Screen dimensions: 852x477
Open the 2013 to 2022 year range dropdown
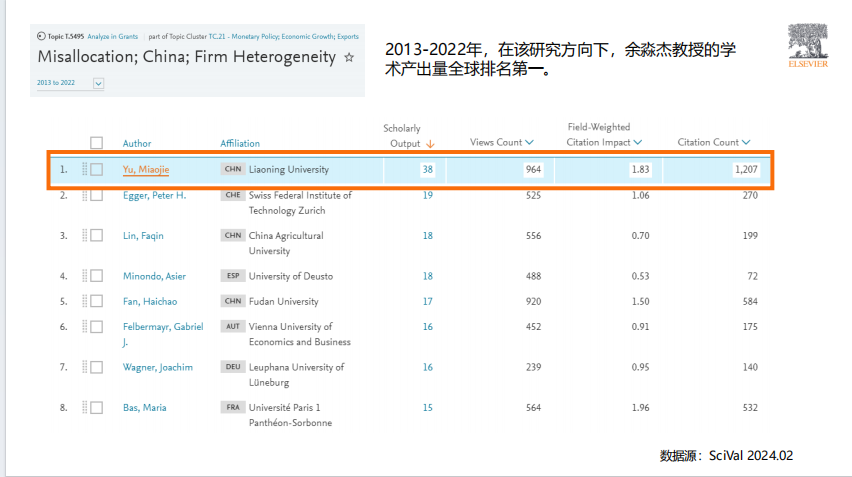98,83
